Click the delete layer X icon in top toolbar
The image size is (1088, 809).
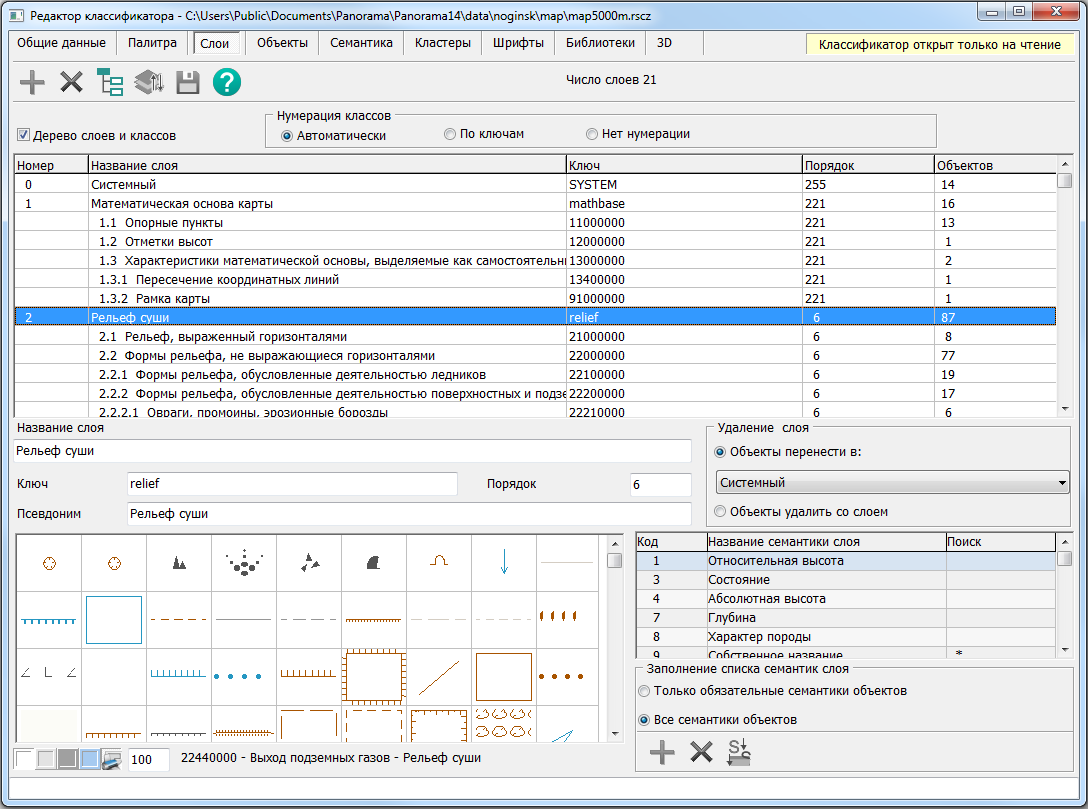point(71,82)
